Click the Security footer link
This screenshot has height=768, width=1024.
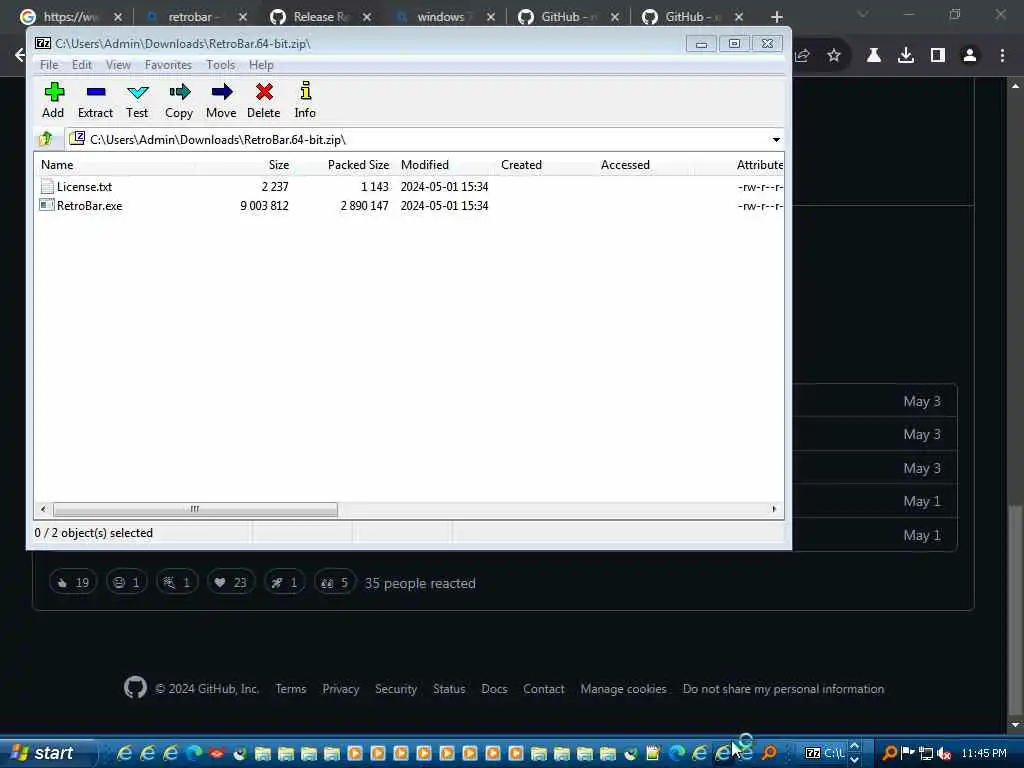[396, 688]
